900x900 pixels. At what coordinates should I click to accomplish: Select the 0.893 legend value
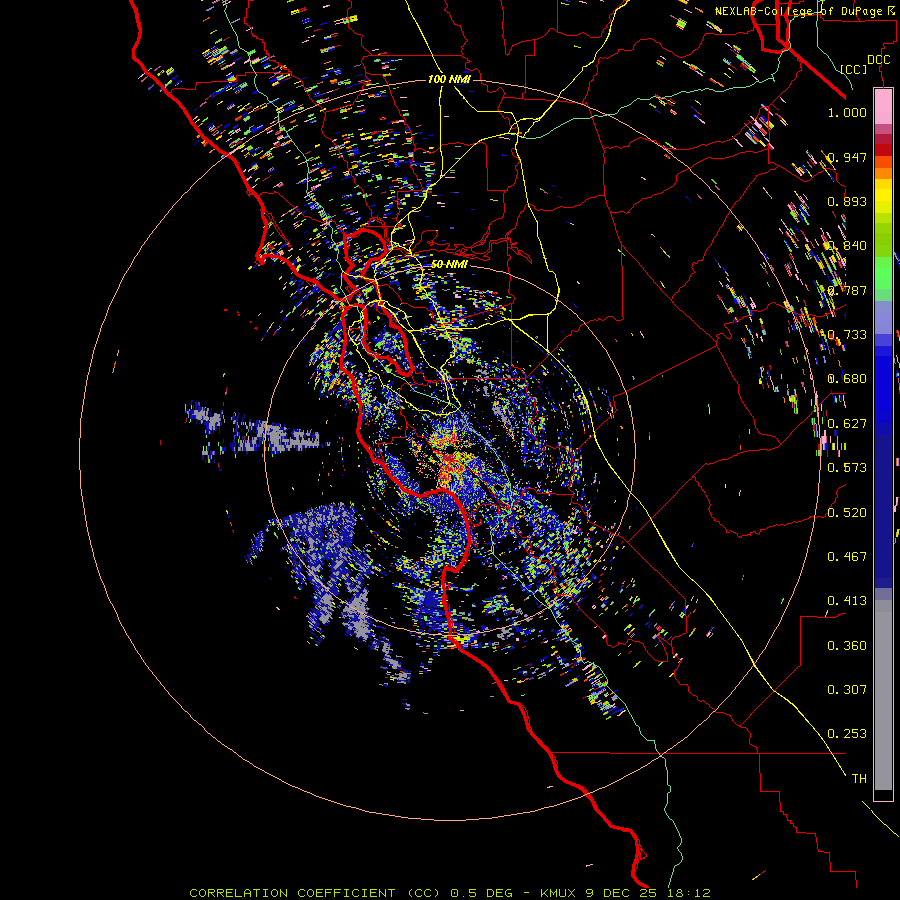[847, 201]
